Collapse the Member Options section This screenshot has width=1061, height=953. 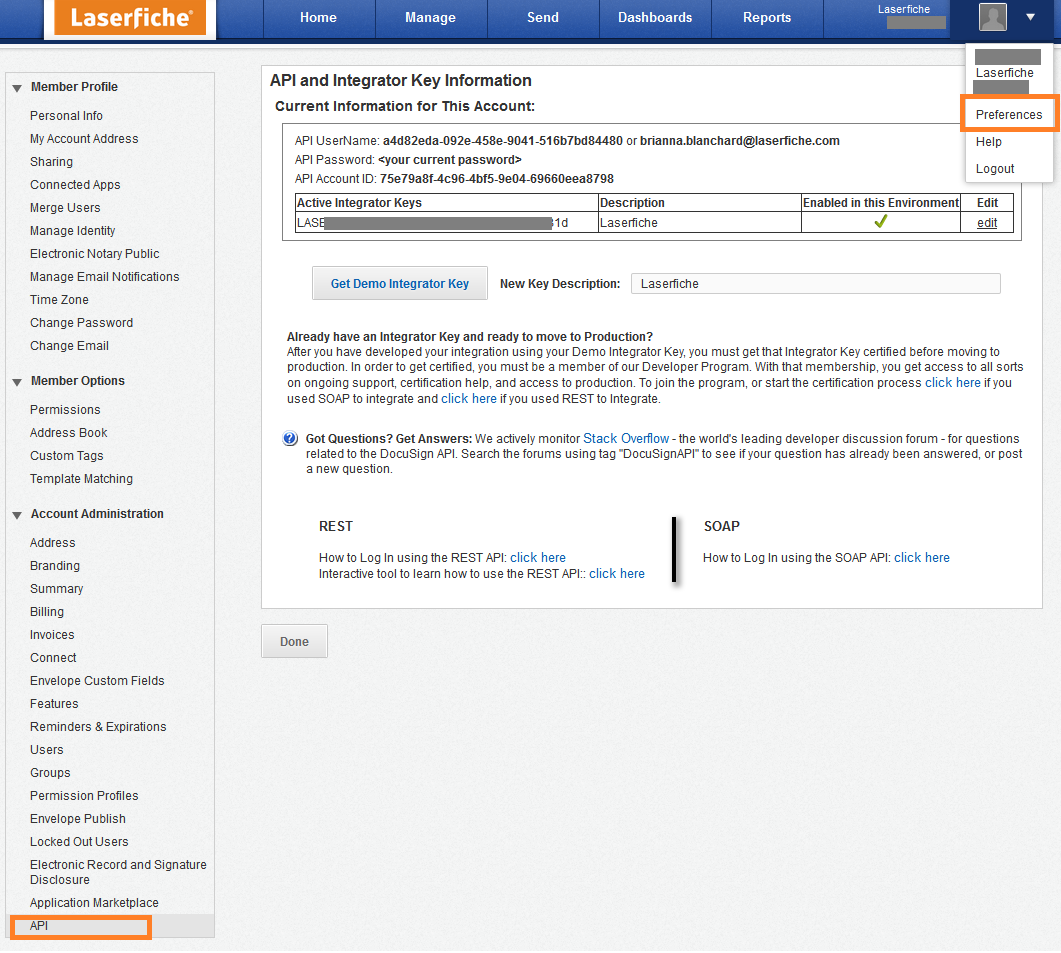(x=17, y=382)
